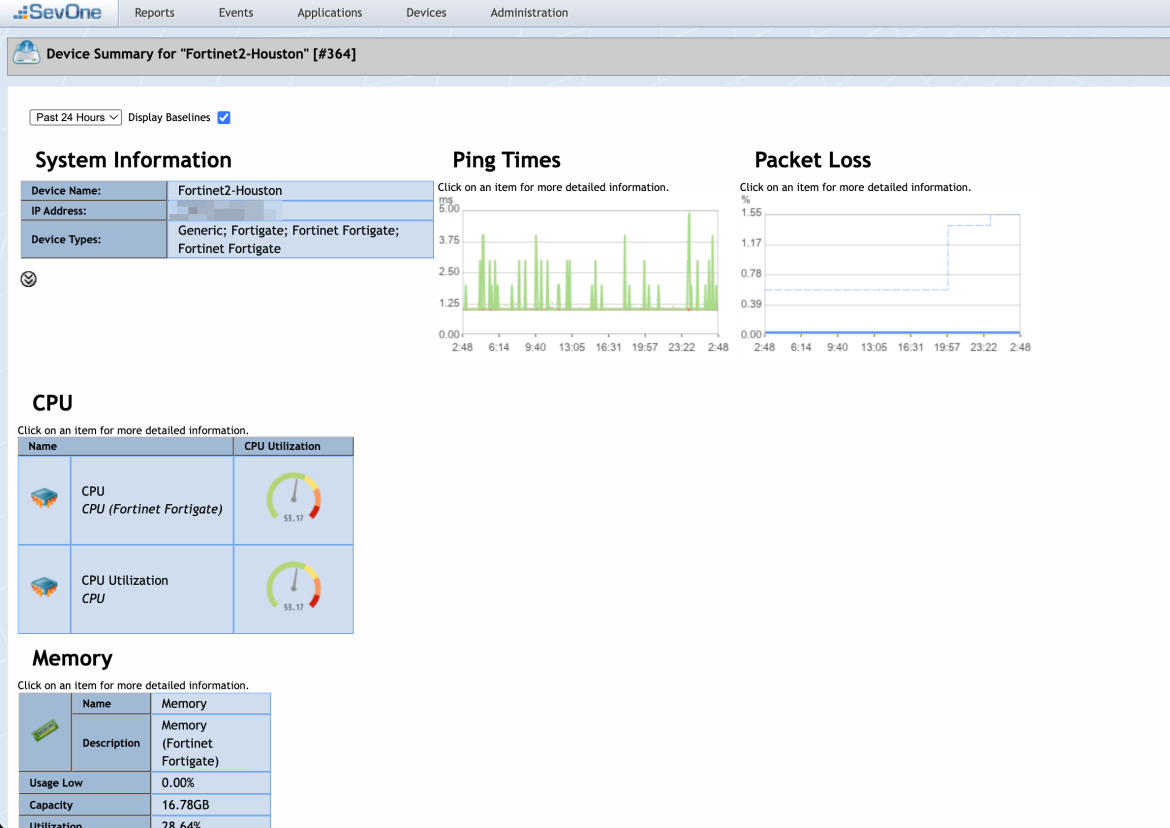Viewport: 1170px width, 828px height.
Task: Click the CPU (Fortinet Fortigate) chip icon
Action: click(x=44, y=498)
